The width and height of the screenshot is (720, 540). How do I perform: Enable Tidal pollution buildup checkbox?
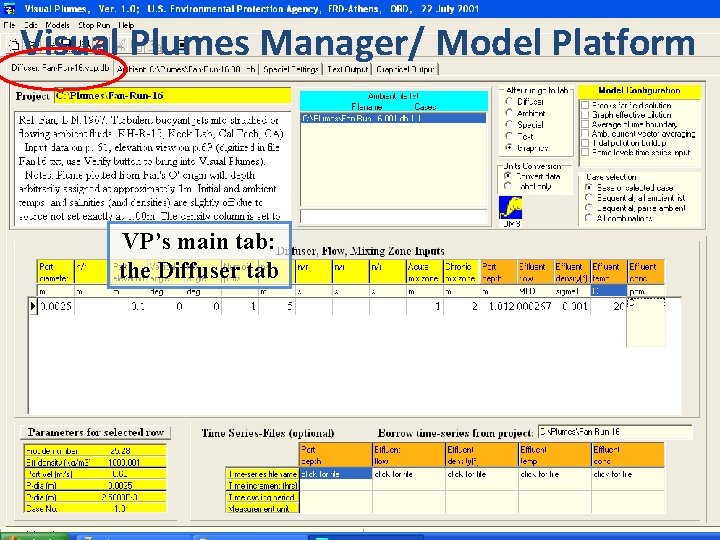585,143
